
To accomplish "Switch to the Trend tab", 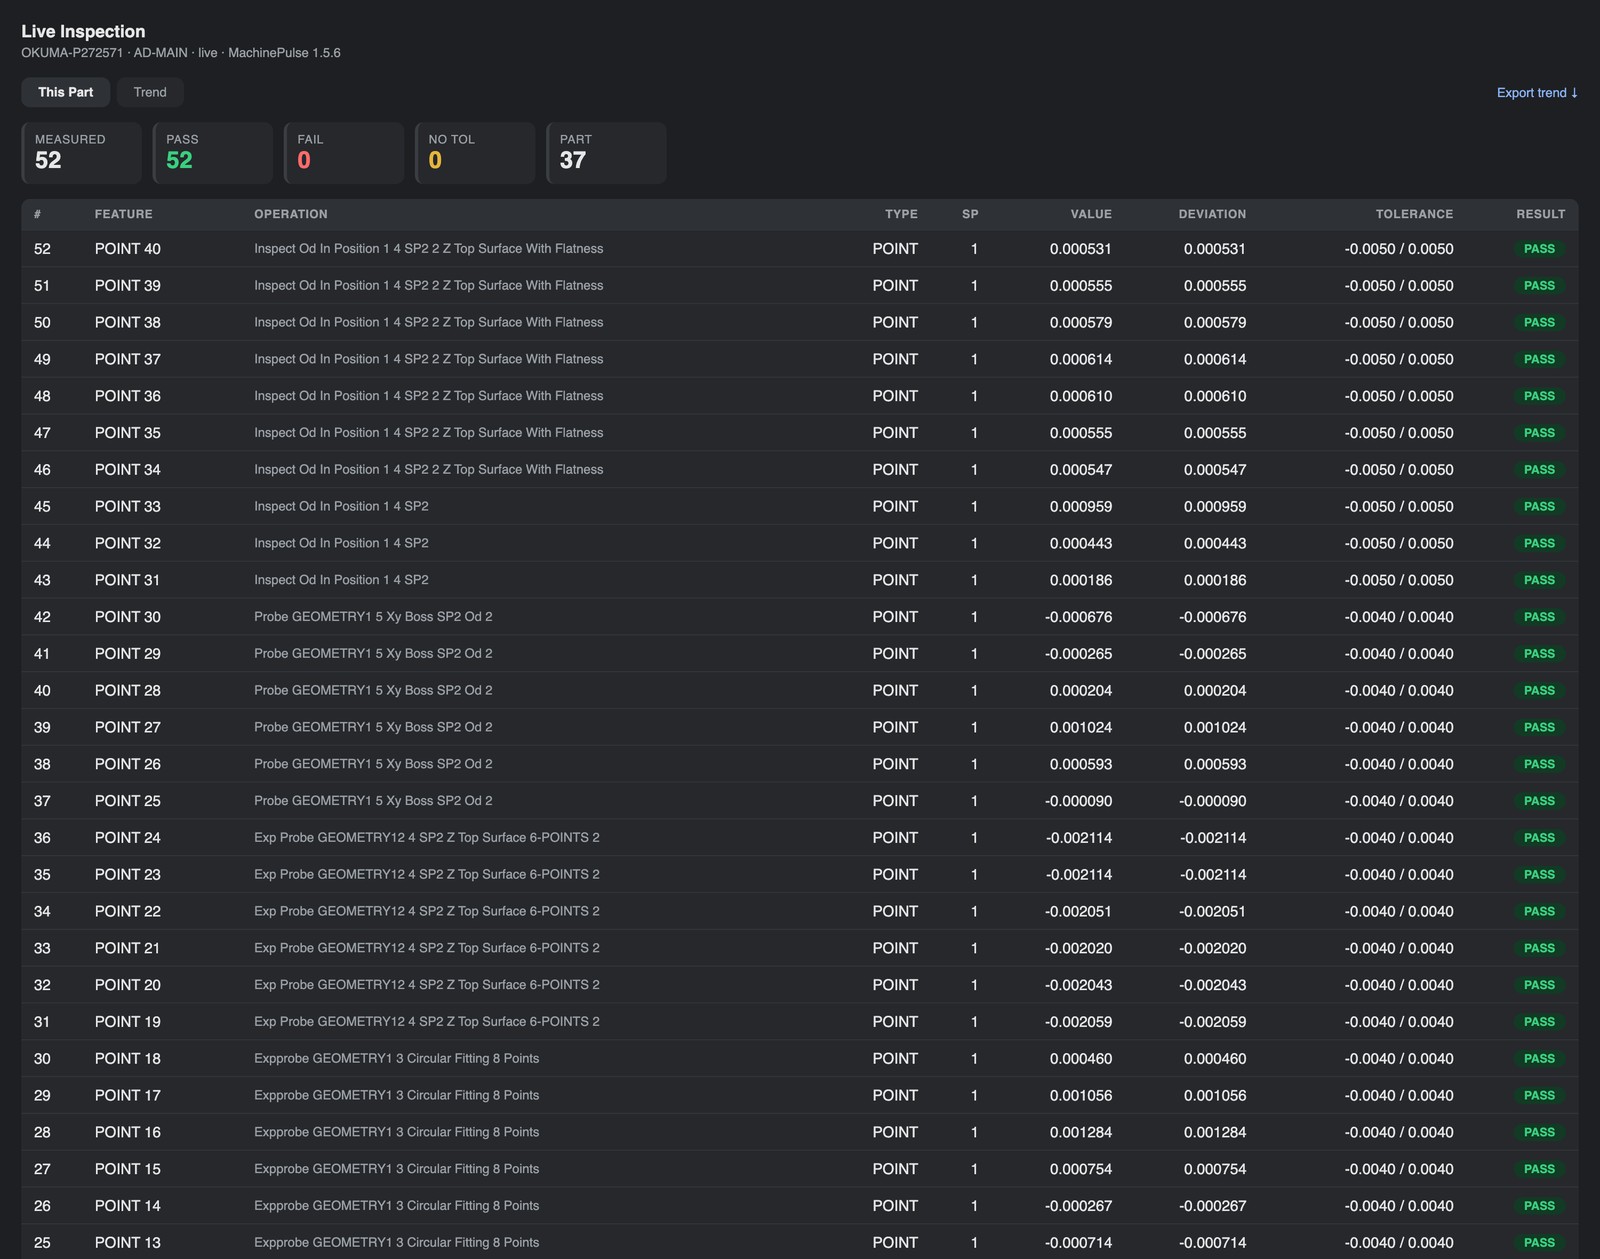I will pos(150,92).
